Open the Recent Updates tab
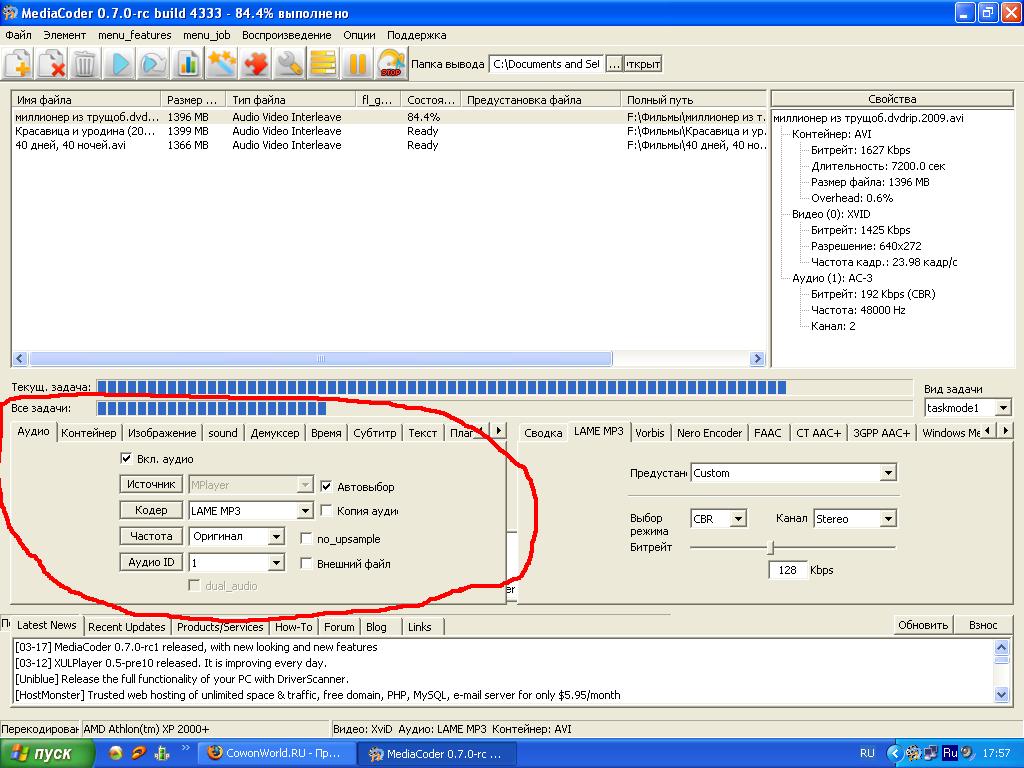The image size is (1024, 768). click(127, 627)
